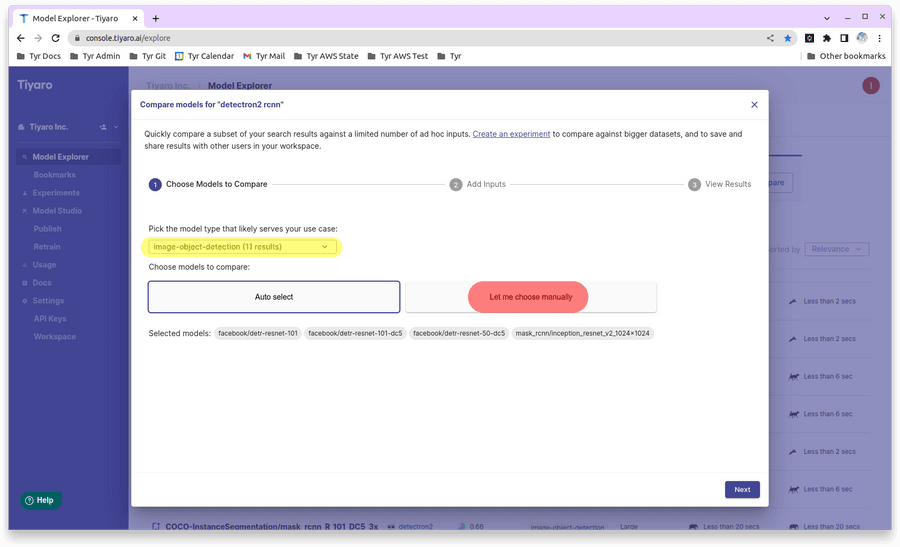Viewport: 900px width, 547px height.
Task: Click the COCO-InstanceSegmentation/mask_rcnn_R_101_DC5_3x result
Action: coord(271,526)
